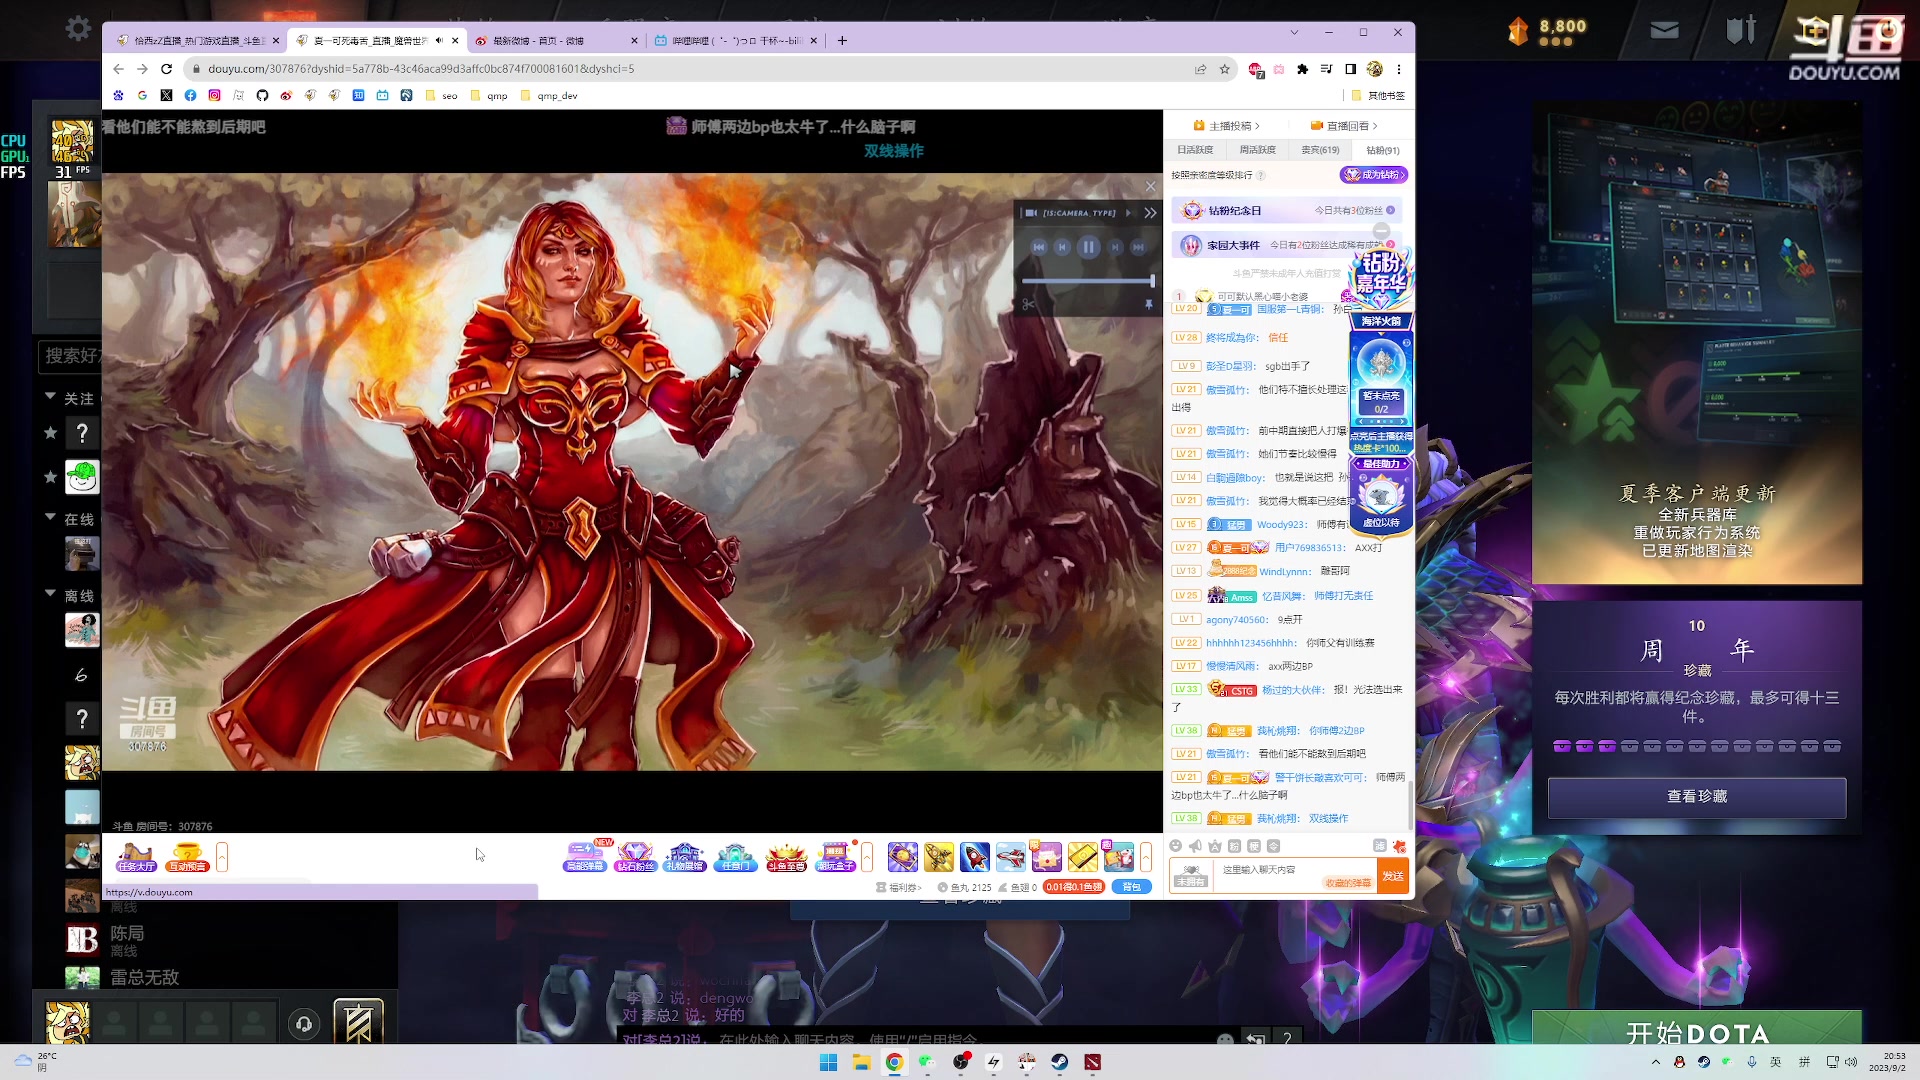Open the Dota 2 settings gear
Viewport: 1920px width, 1080px height.
[78, 28]
